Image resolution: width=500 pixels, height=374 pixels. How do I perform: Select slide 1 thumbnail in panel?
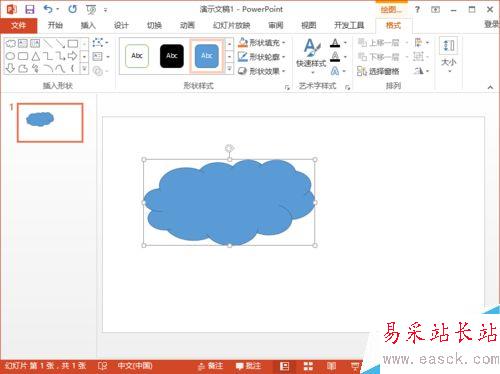[50, 123]
